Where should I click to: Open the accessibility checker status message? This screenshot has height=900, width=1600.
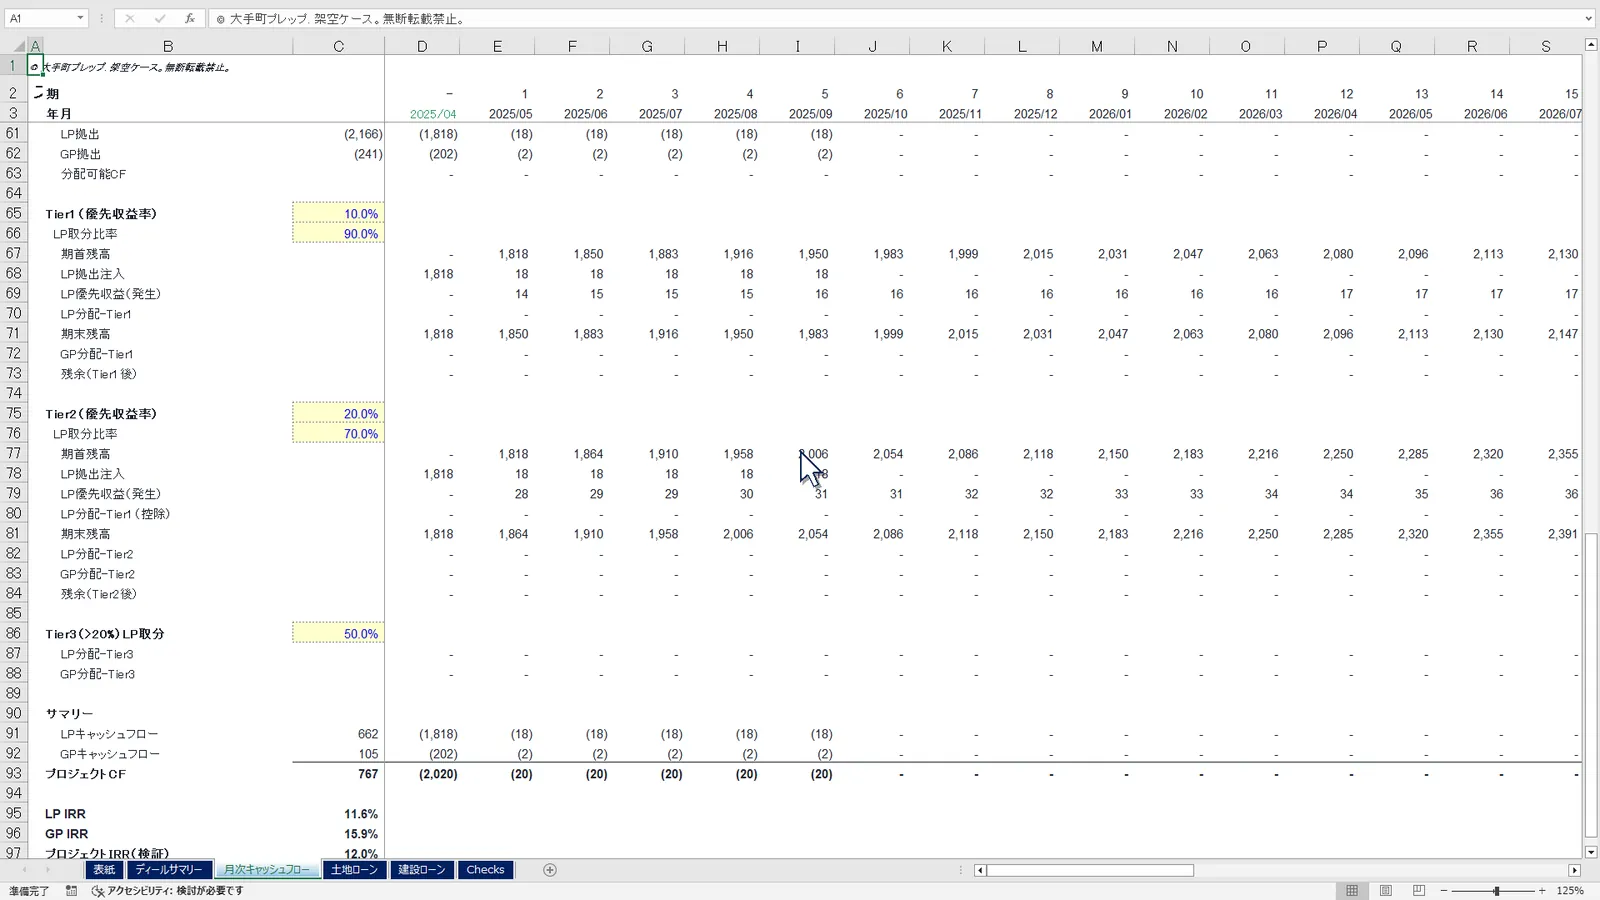[168, 890]
